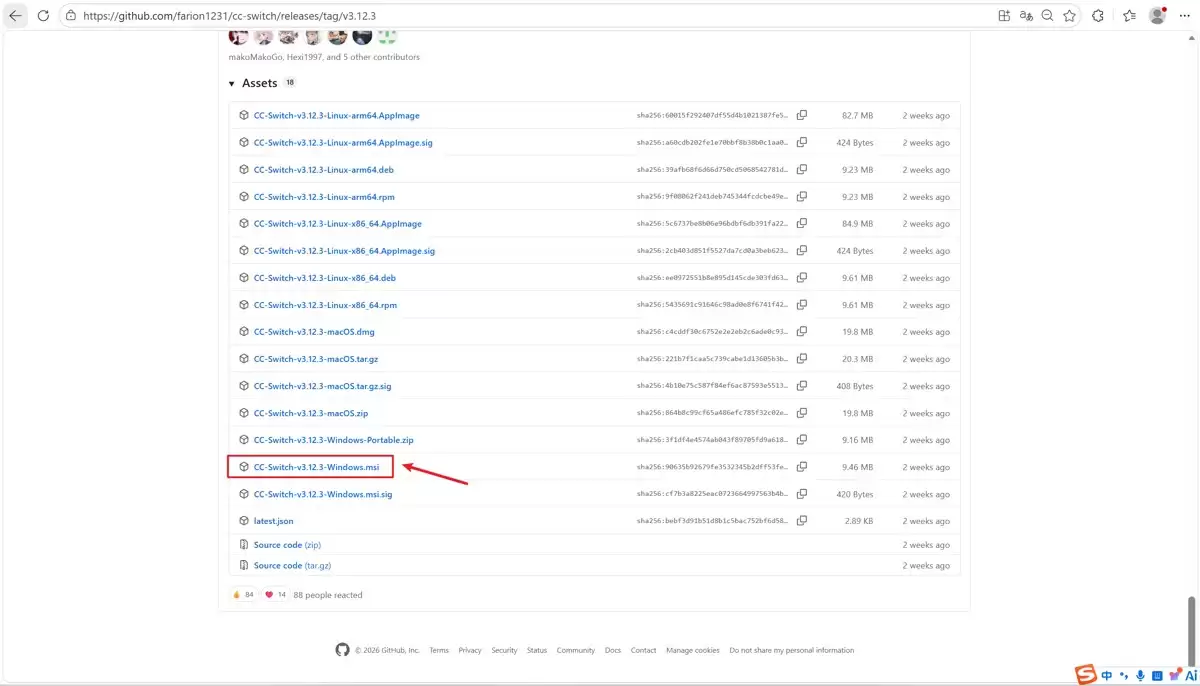
Task: Download Source code (zip)
Action: point(287,545)
